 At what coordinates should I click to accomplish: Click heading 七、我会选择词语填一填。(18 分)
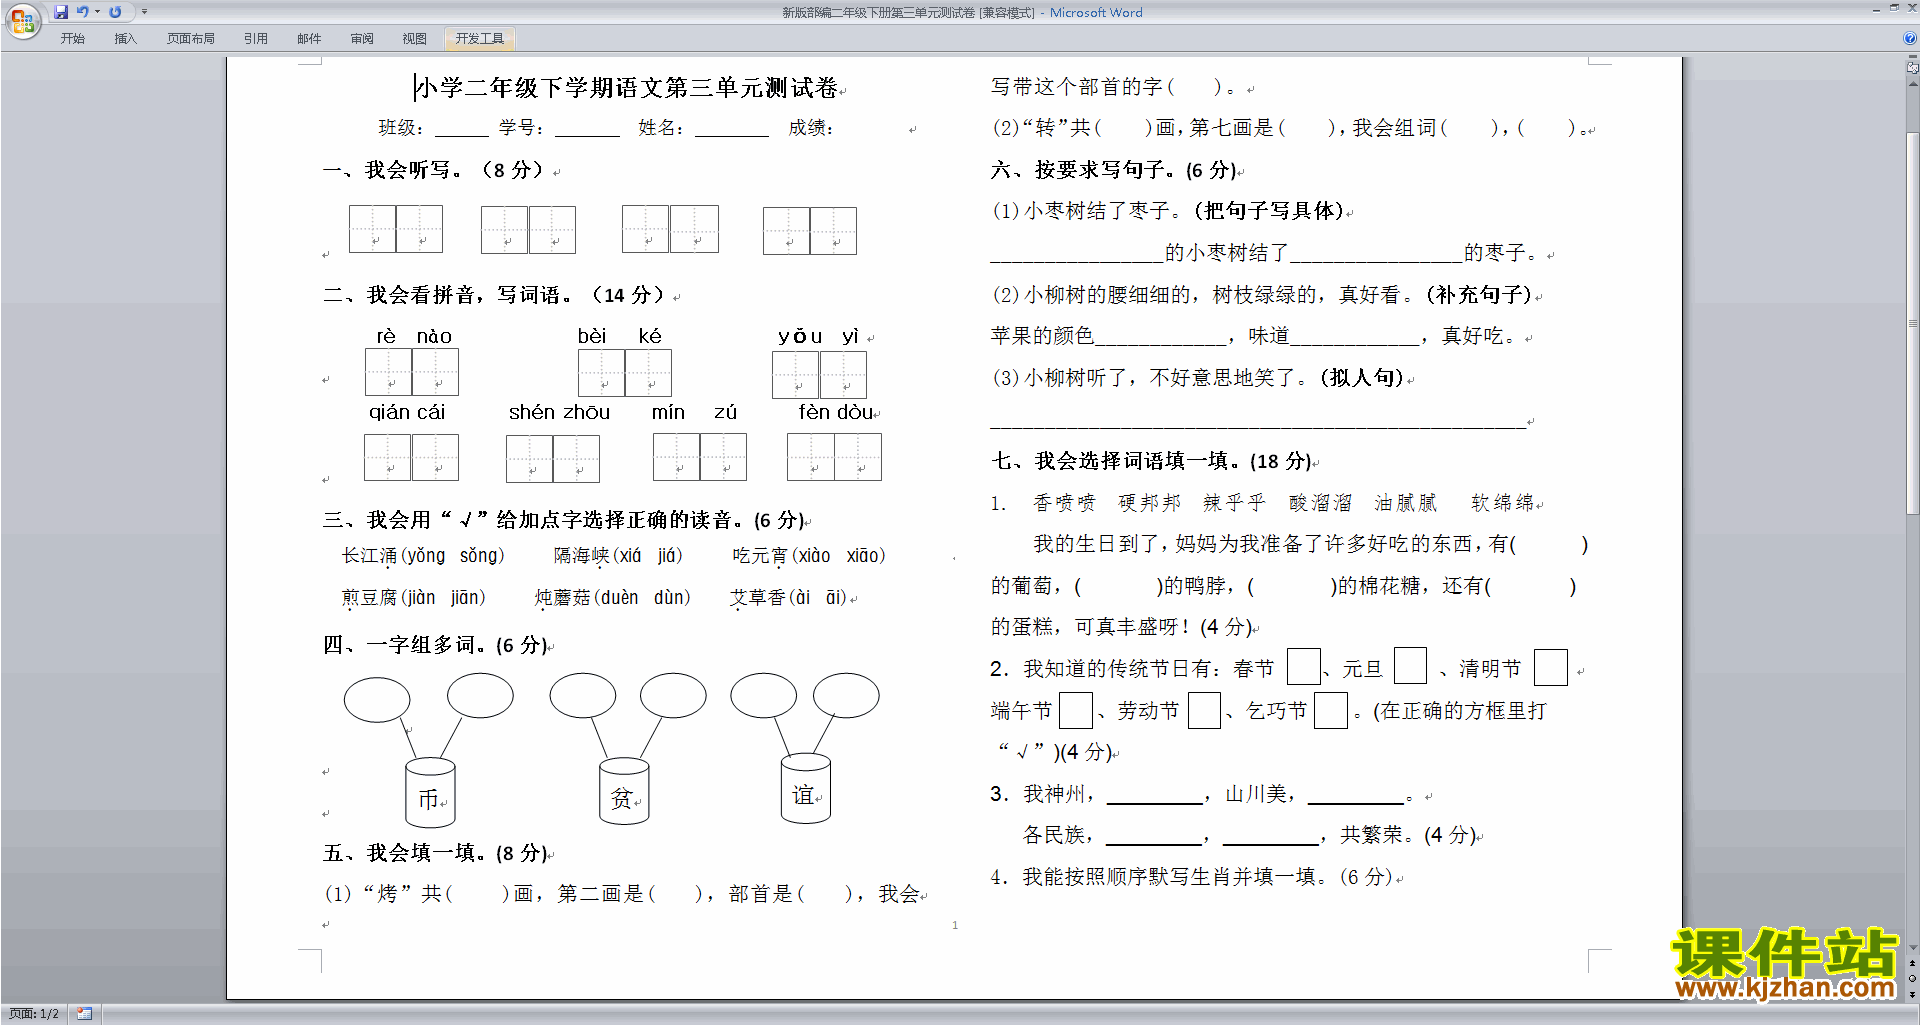coord(1151,461)
